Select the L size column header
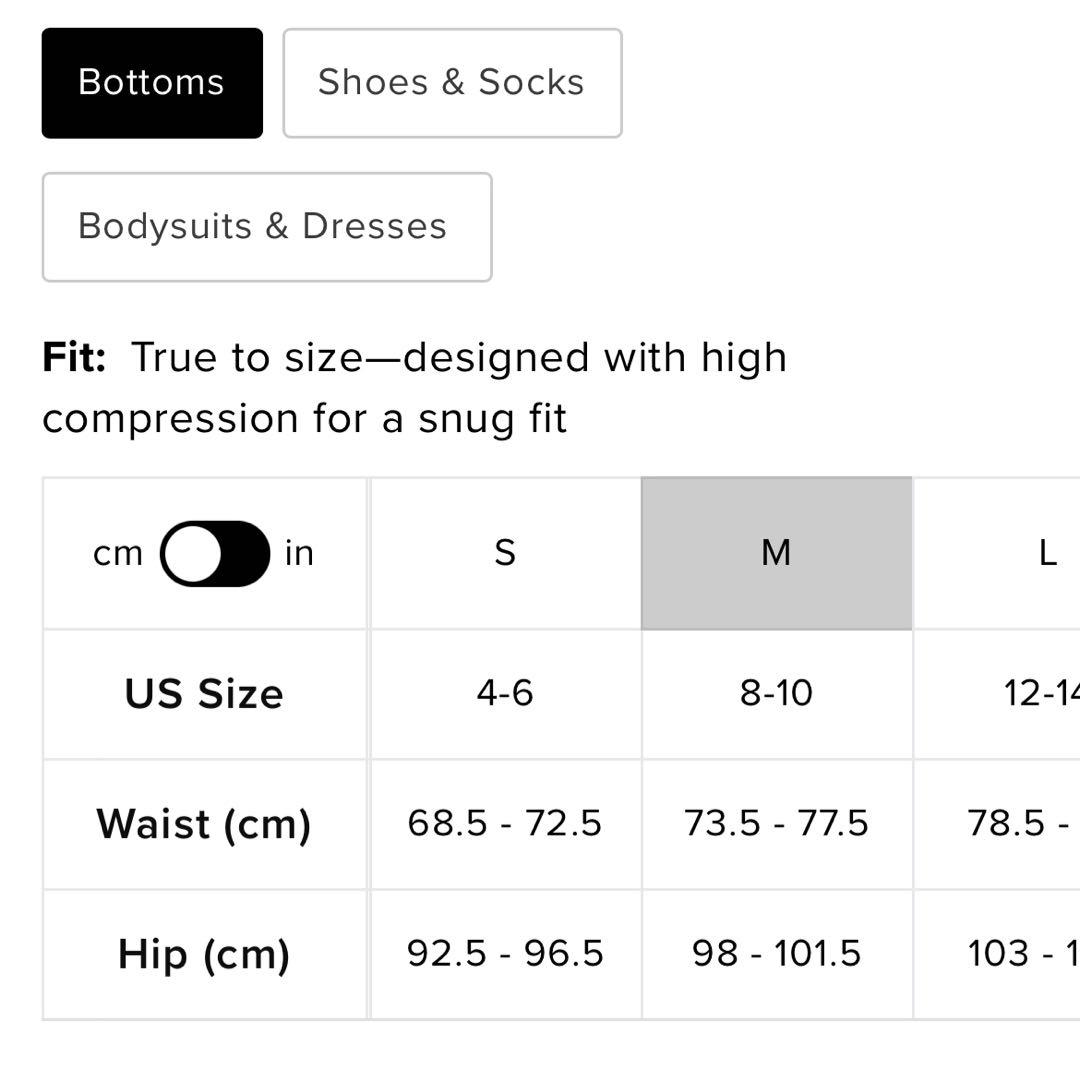Image resolution: width=1080 pixels, height=1070 pixels. (1046, 553)
